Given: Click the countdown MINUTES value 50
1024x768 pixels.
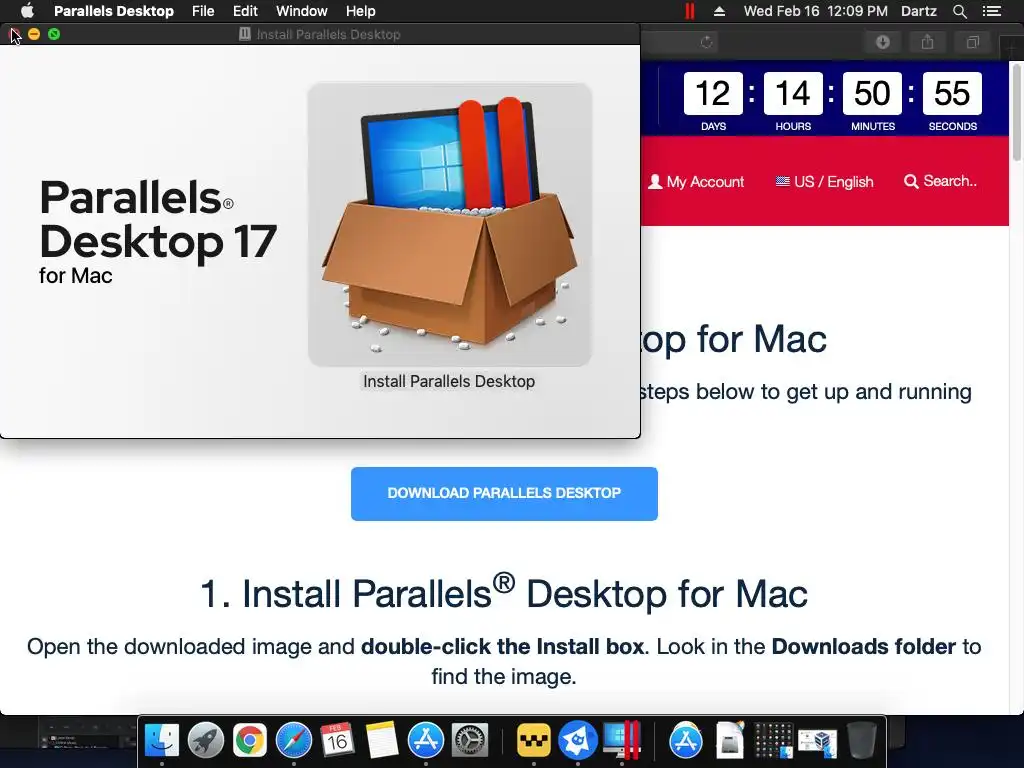Looking at the screenshot, I should (x=872, y=93).
